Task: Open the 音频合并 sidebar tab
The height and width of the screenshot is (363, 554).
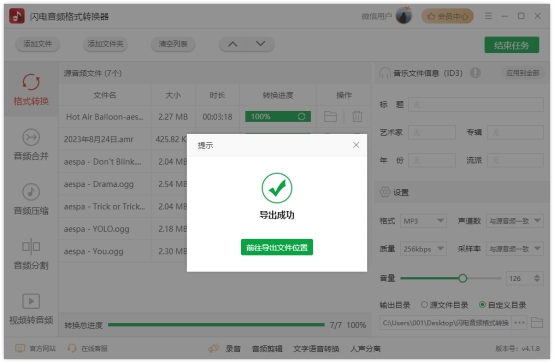Action: (x=31, y=145)
